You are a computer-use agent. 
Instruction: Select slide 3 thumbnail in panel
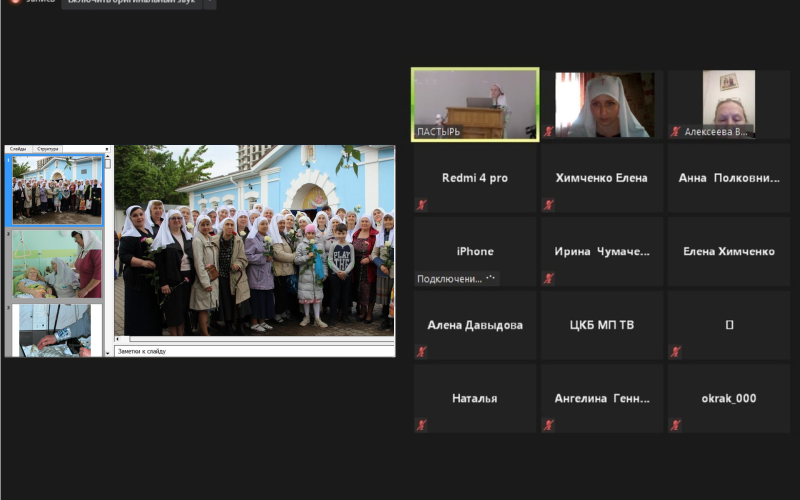coord(57,330)
